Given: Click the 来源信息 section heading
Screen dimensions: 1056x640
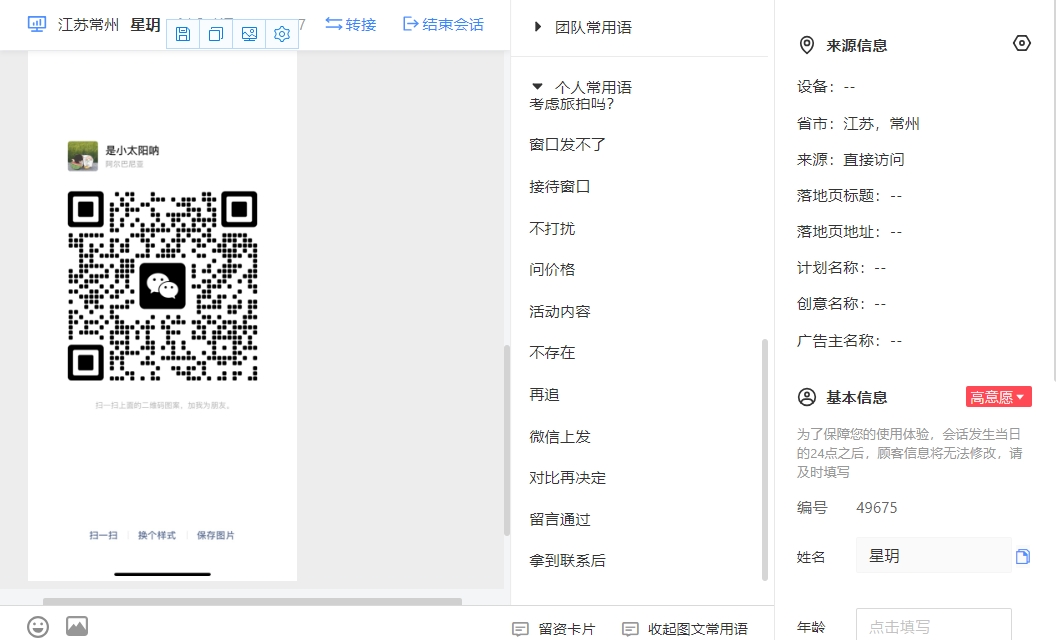Looking at the screenshot, I should click(x=857, y=45).
